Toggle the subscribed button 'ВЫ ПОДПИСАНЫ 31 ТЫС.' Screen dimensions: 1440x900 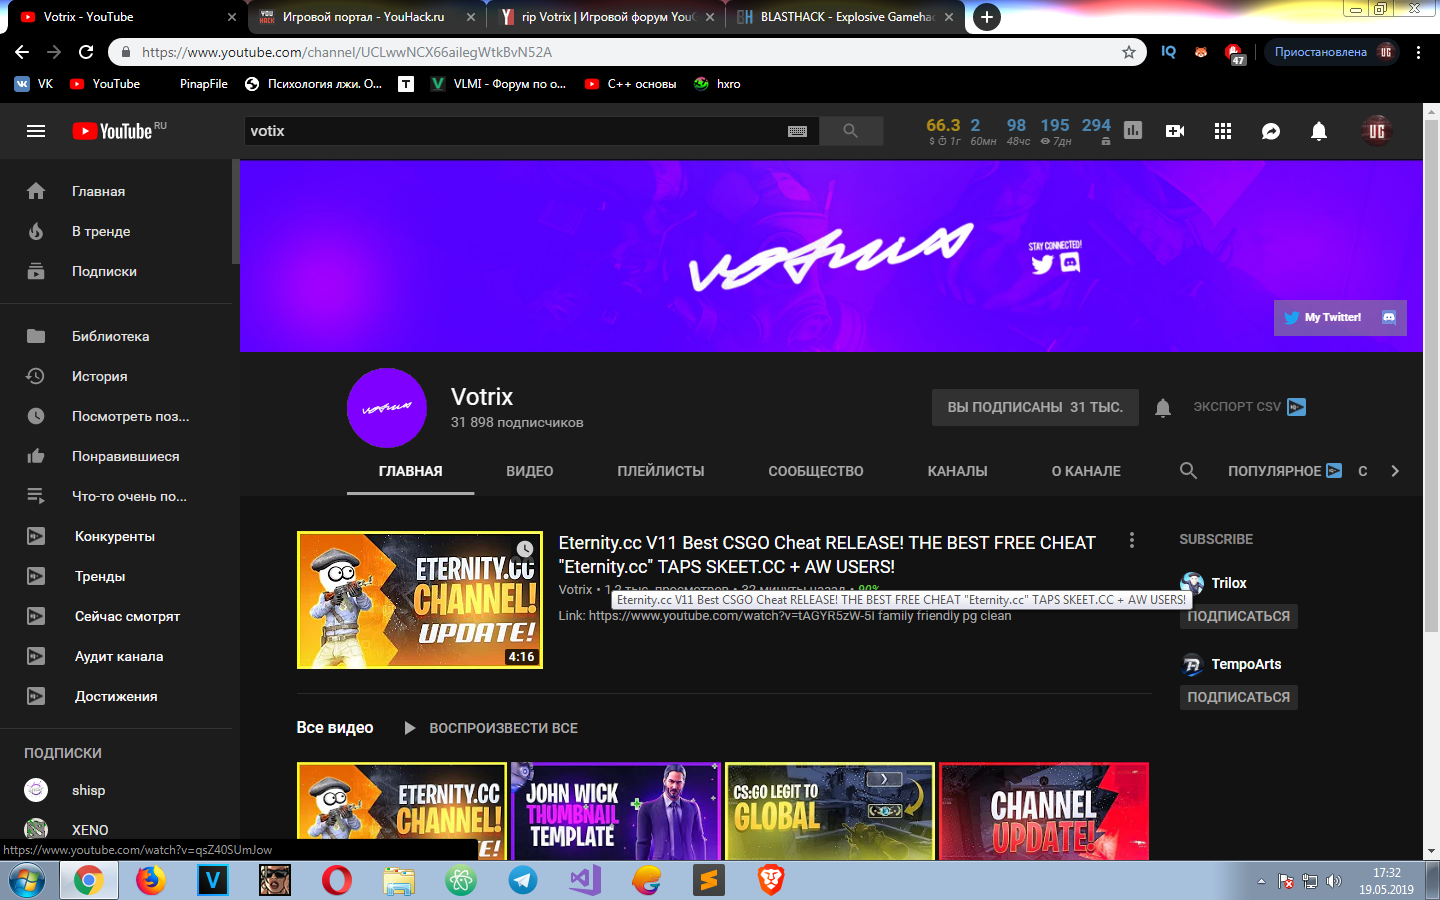[1035, 407]
